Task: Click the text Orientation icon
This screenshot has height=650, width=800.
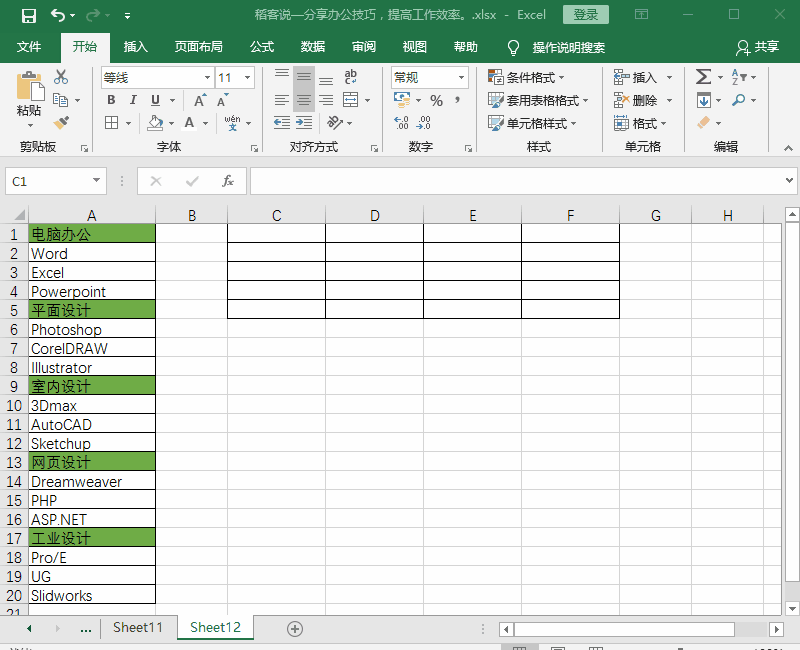Action: tap(335, 122)
